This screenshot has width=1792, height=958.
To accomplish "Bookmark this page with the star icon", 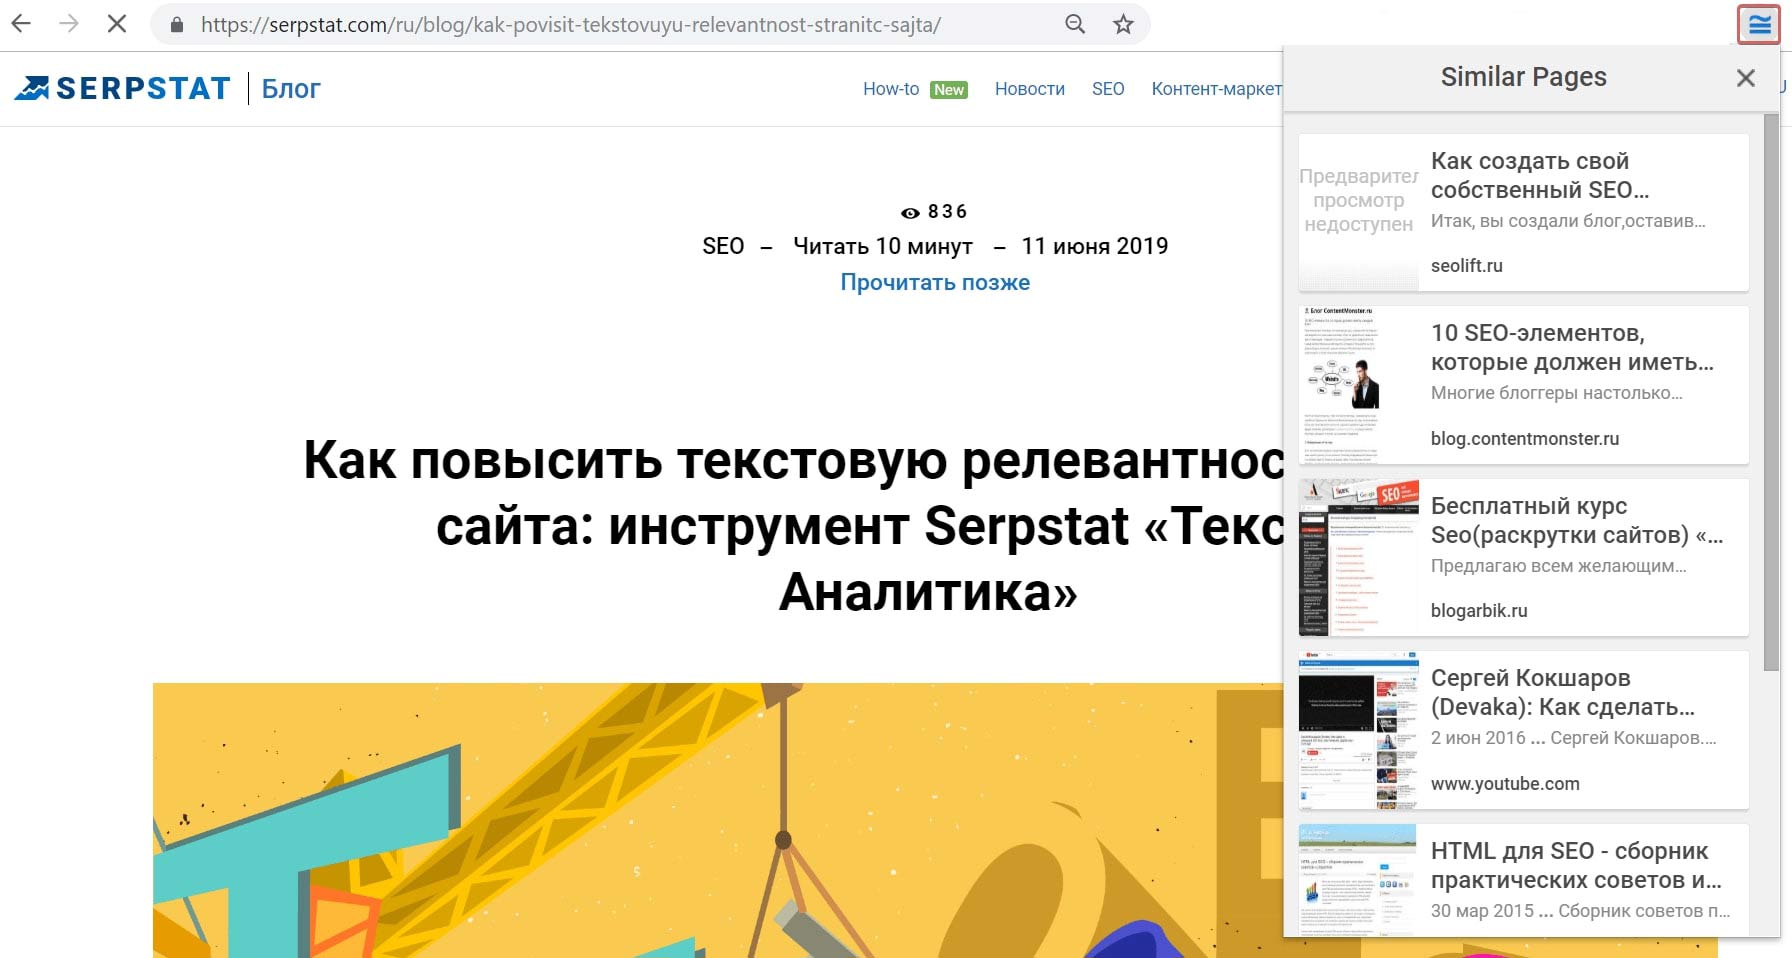I will click(x=1123, y=24).
